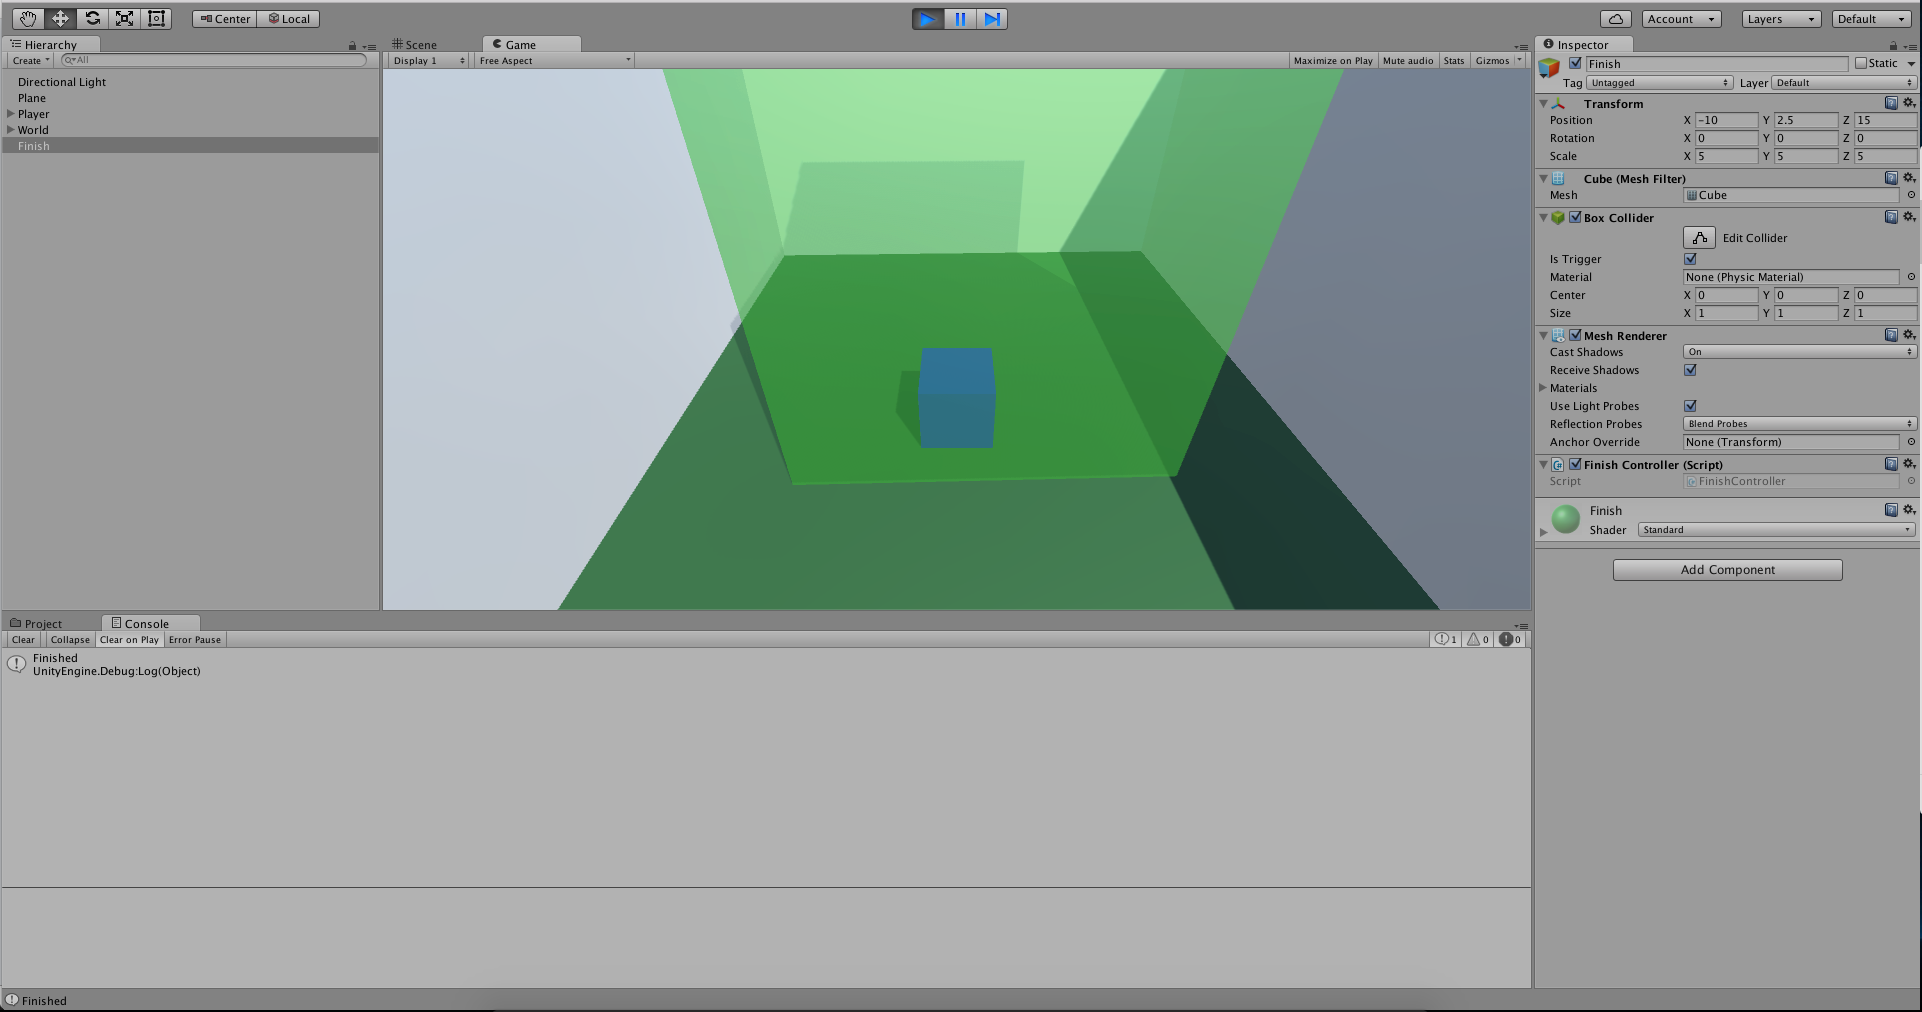
Task: Pause the game playback
Action: click(960, 18)
